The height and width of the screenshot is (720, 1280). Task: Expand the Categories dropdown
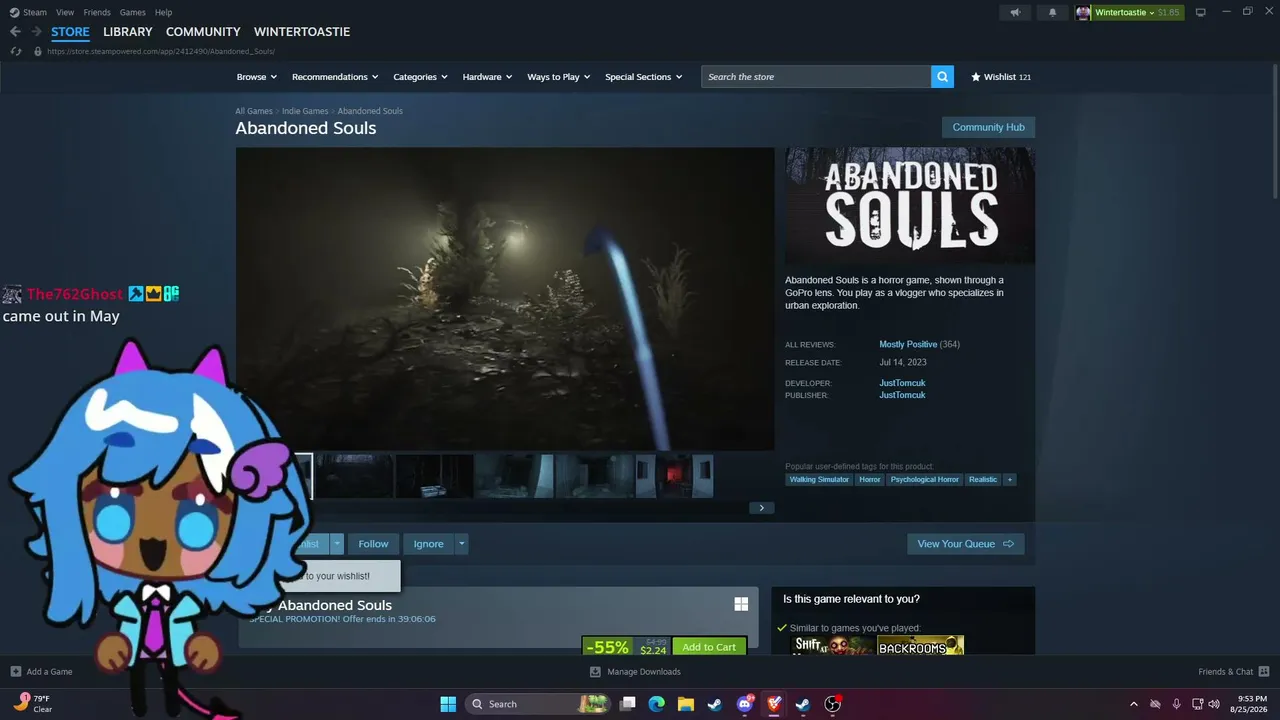pyautogui.click(x=420, y=77)
